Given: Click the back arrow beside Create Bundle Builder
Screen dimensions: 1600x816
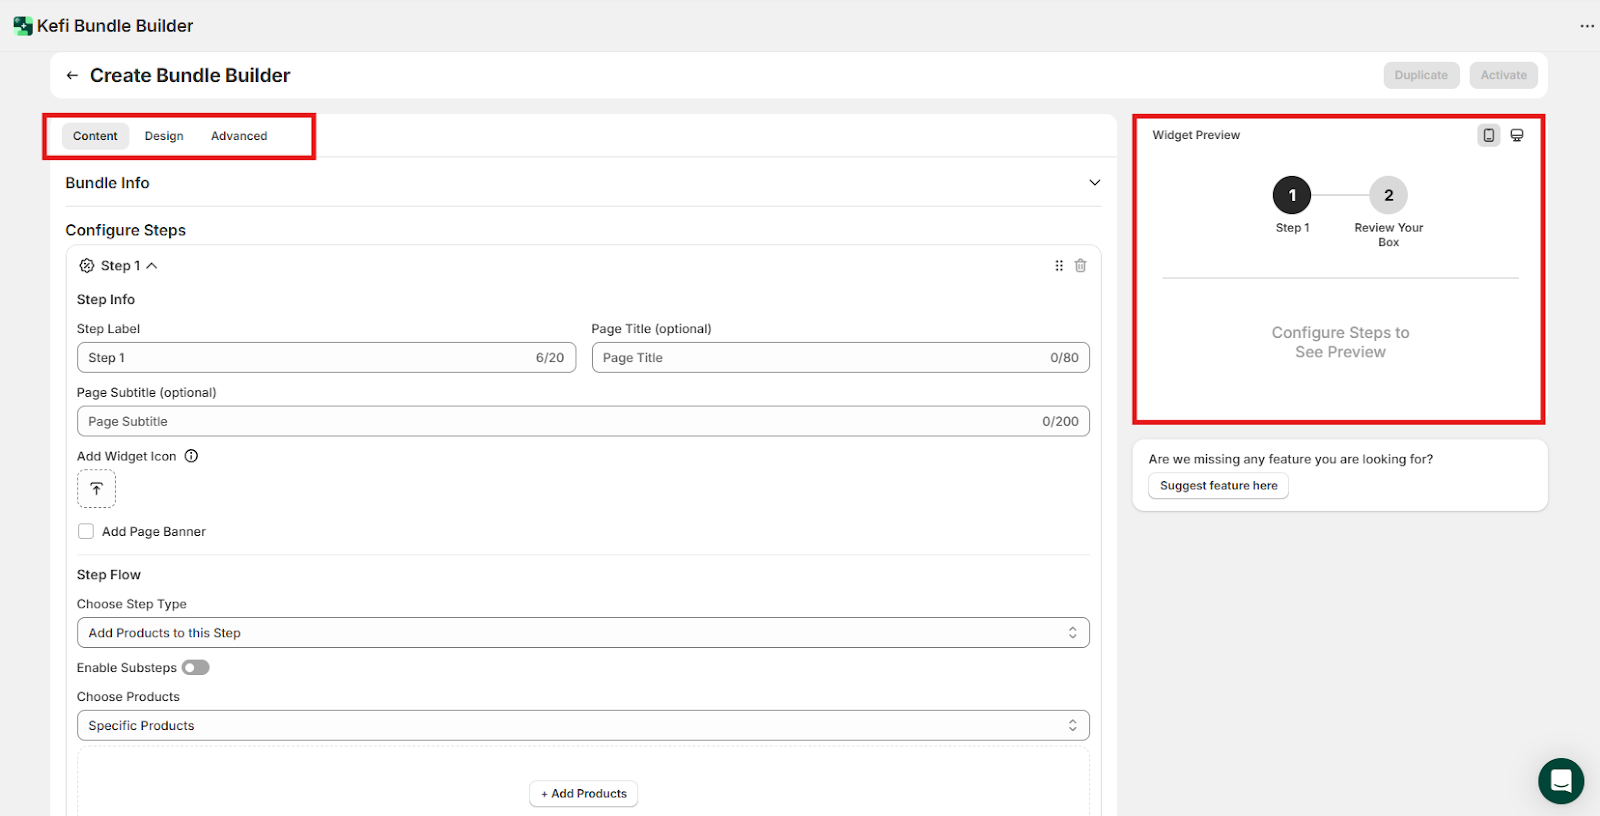Looking at the screenshot, I should coord(72,76).
